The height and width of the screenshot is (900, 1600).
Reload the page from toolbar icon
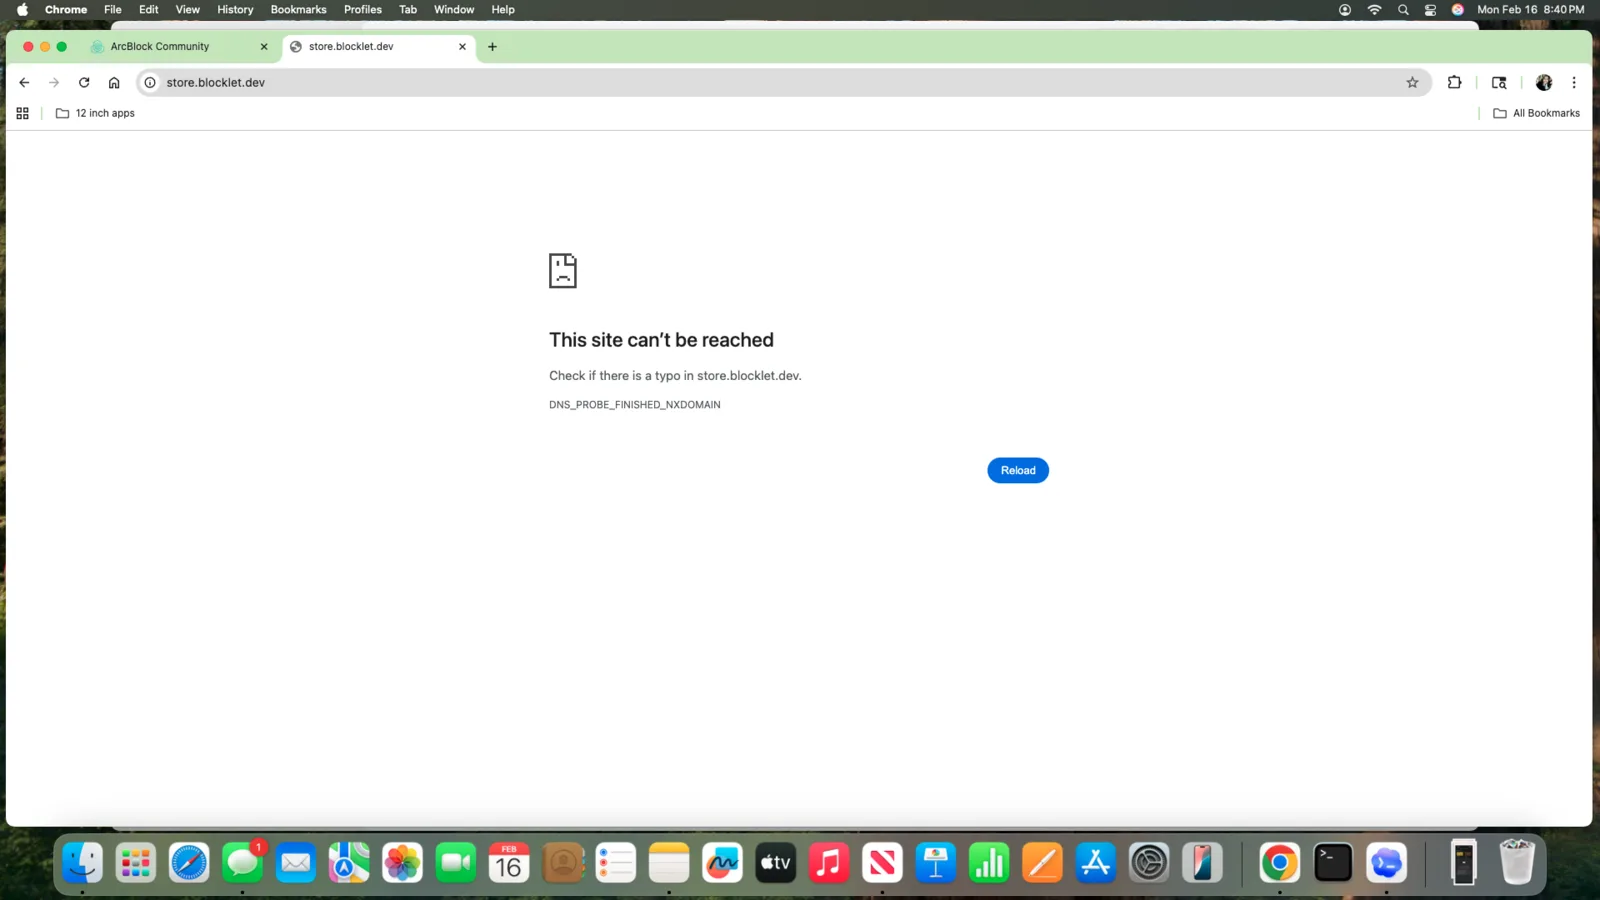click(x=84, y=83)
